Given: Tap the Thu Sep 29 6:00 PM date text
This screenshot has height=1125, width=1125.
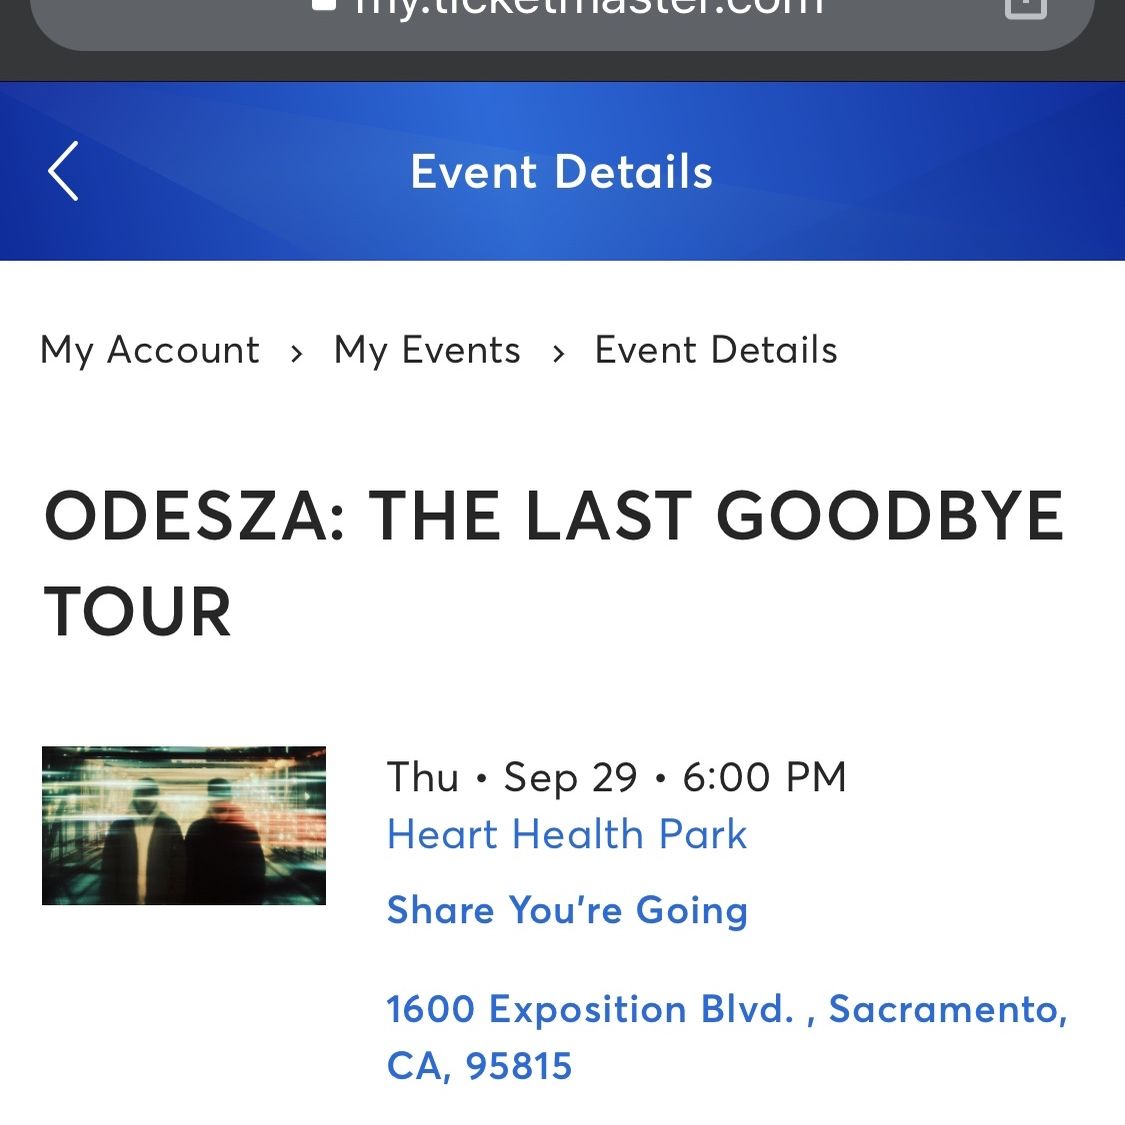Looking at the screenshot, I should pyautogui.click(x=616, y=777).
